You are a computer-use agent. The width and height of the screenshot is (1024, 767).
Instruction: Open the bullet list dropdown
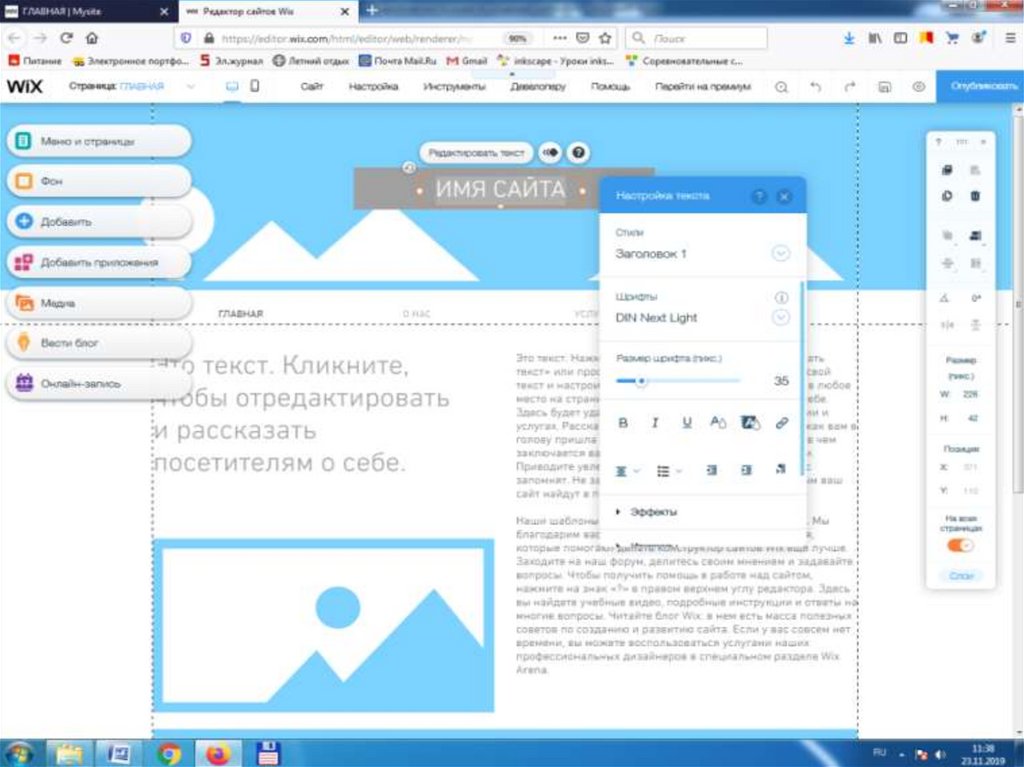point(669,470)
